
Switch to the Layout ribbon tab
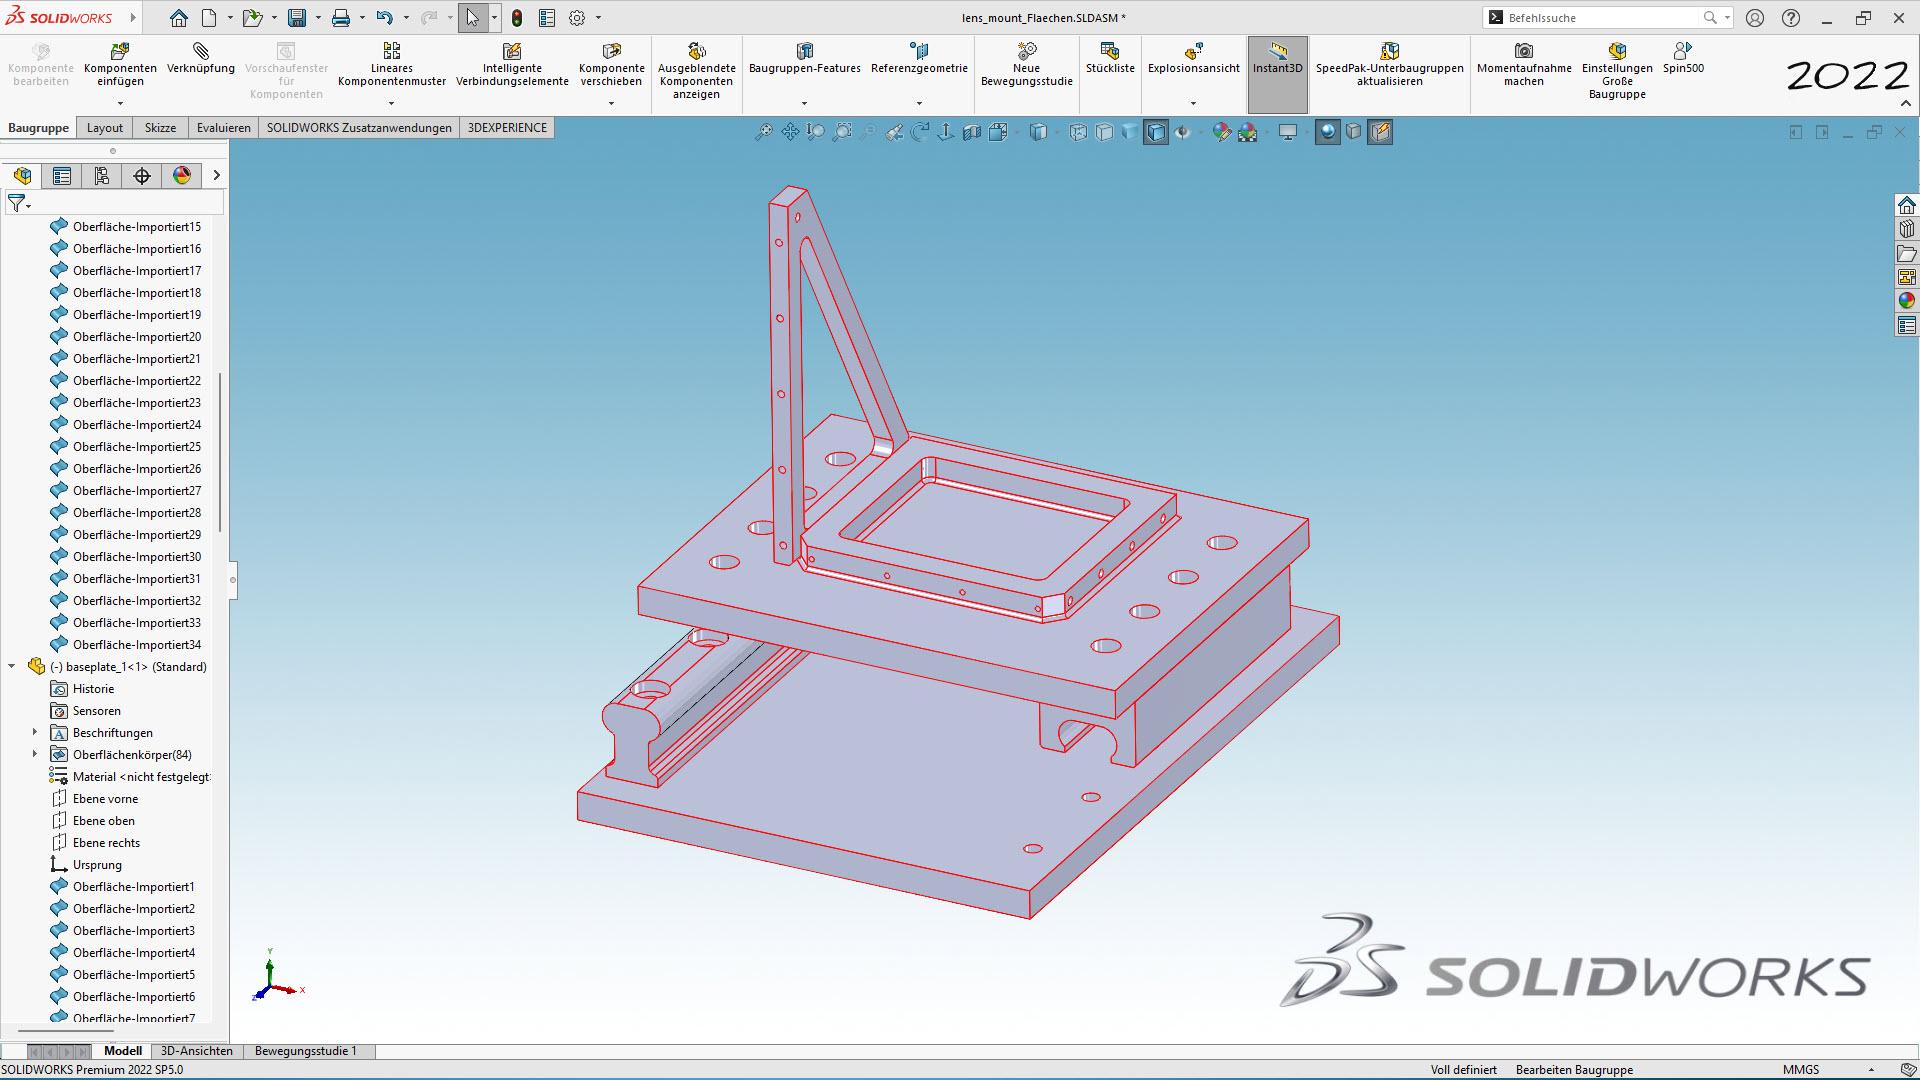coord(104,128)
